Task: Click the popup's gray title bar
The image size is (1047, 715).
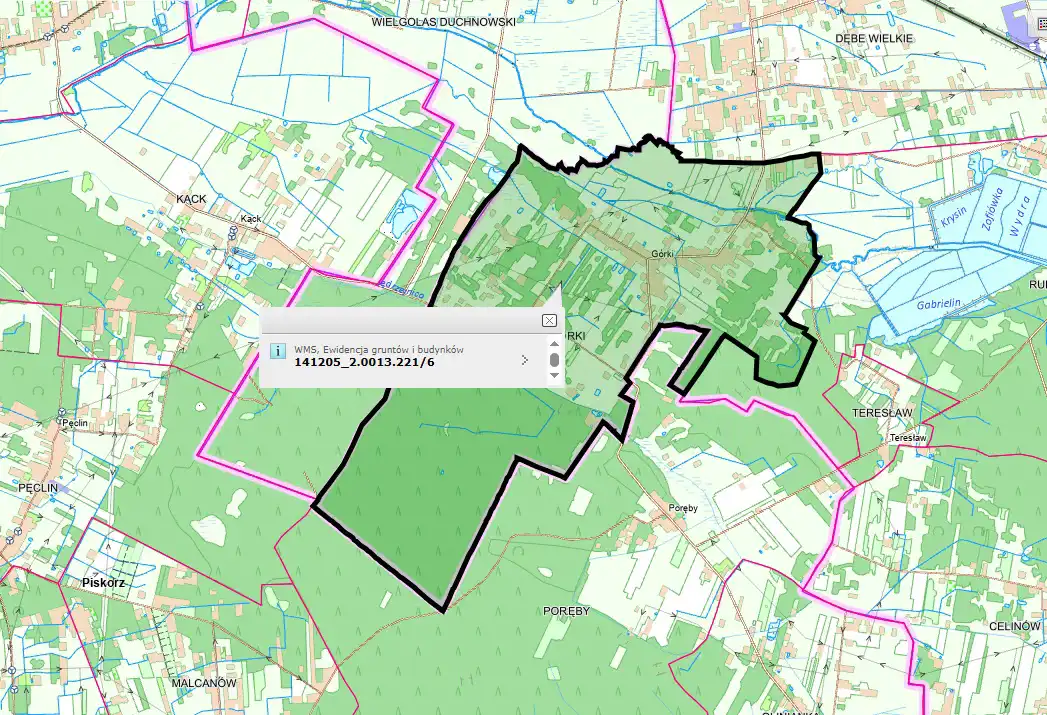Action: pyautogui.click(x=400, y=321)
